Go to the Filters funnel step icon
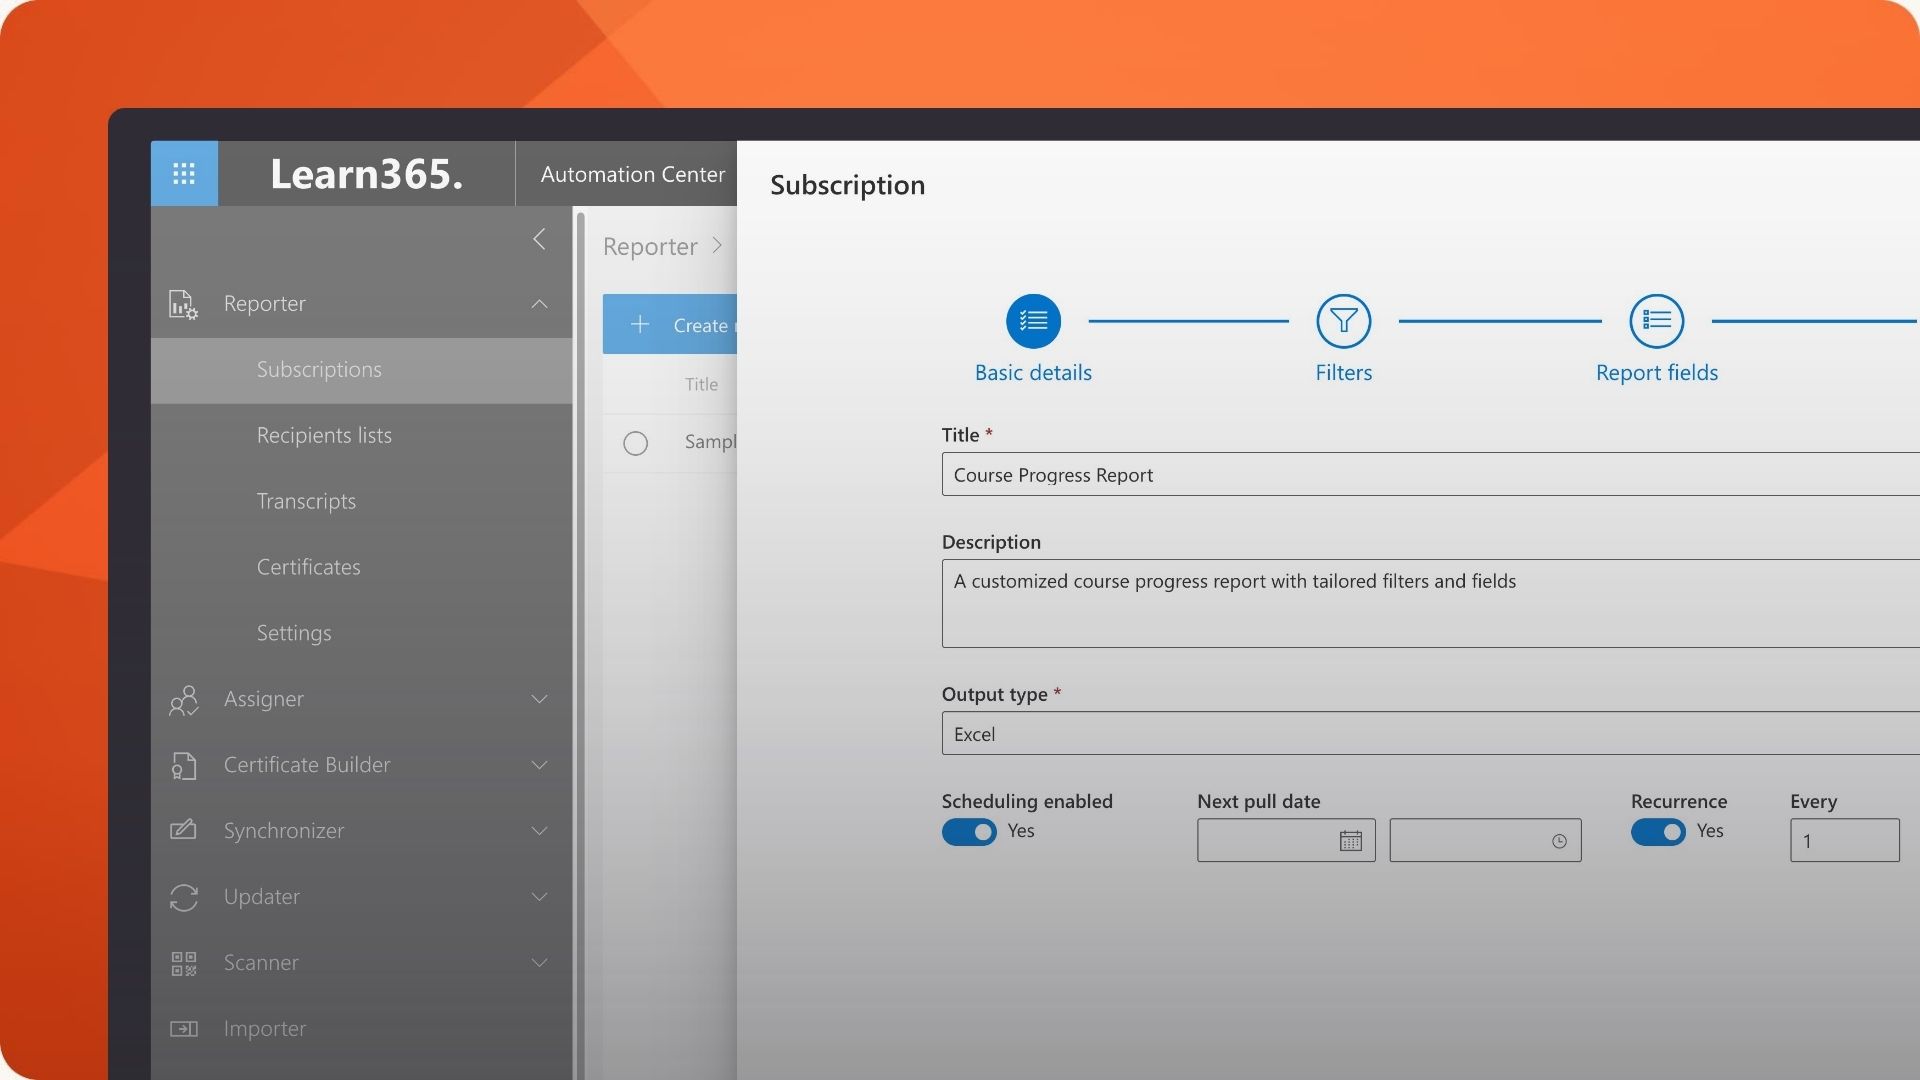The height and width of the screenshot is (1080, 1920). (x=1343, y=321)
